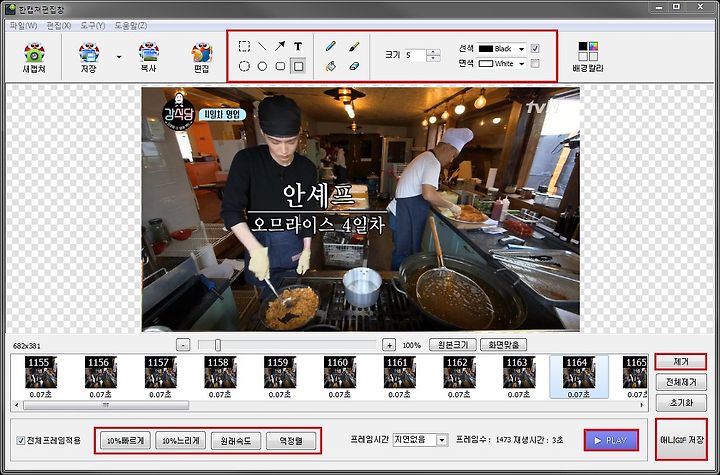Click the 10%느리게 slower button

(x=180, y=441)
